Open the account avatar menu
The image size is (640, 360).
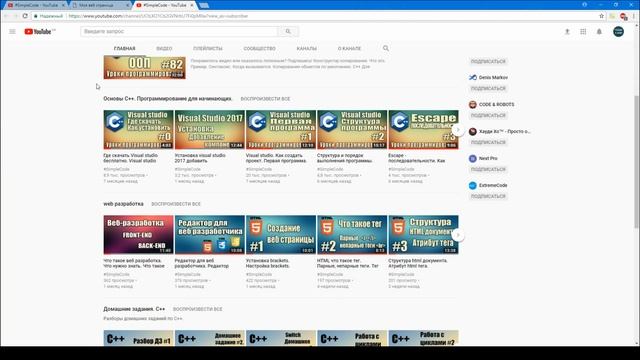(618, 31)
